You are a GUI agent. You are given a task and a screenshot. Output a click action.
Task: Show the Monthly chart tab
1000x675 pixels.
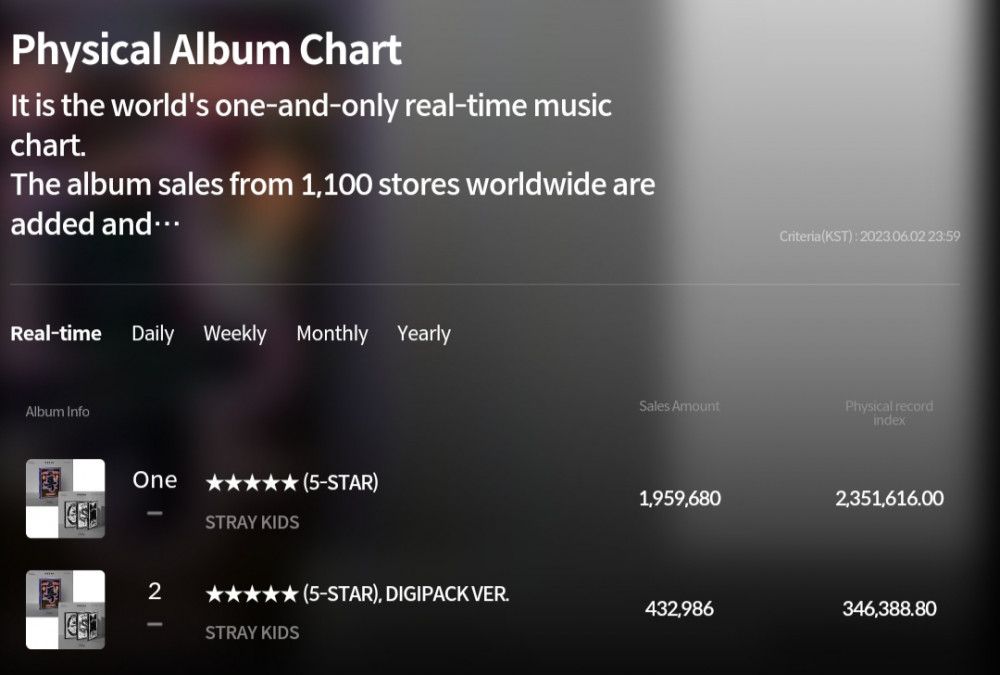pos(332,334)
